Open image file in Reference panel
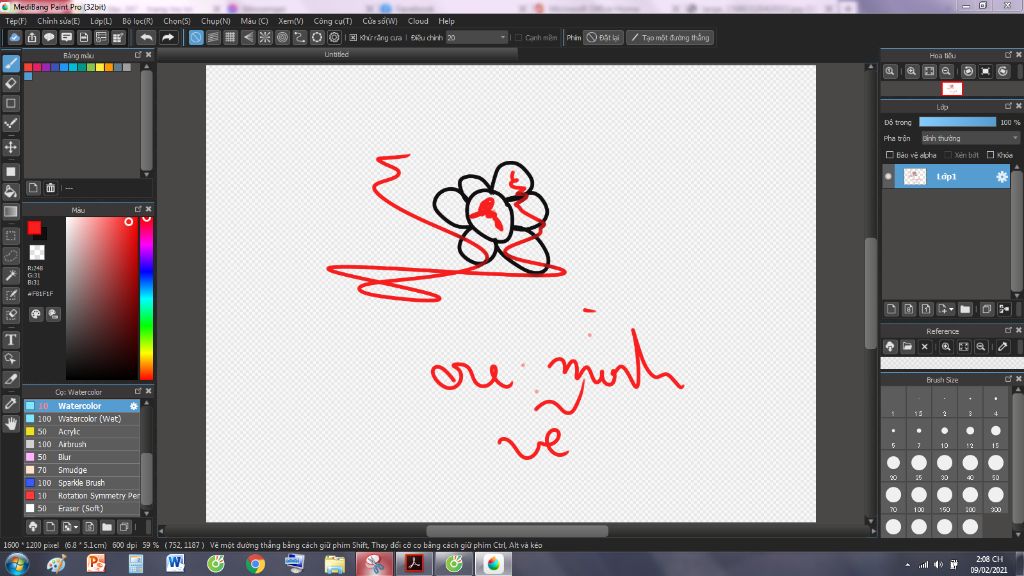The image size is (1024, 576). click(x=907, y=347)
